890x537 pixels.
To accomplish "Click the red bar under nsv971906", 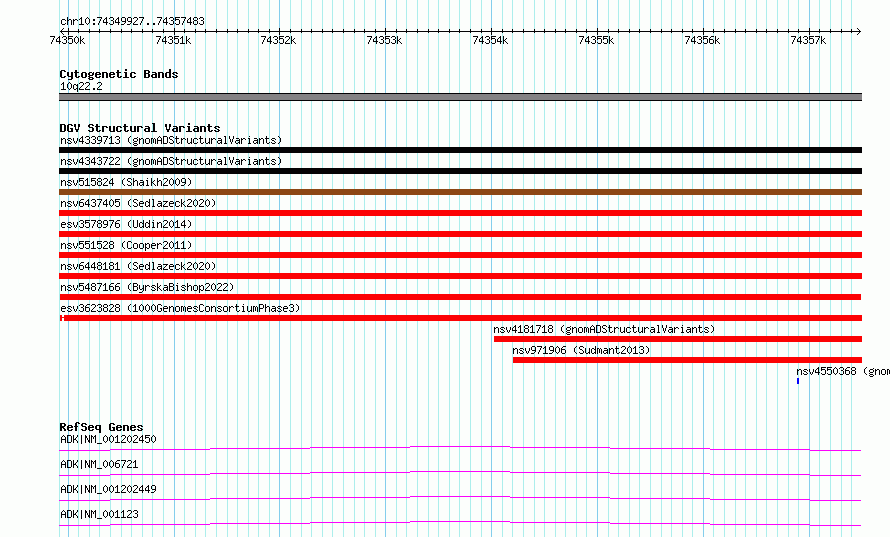I will [x=687, y=360].
